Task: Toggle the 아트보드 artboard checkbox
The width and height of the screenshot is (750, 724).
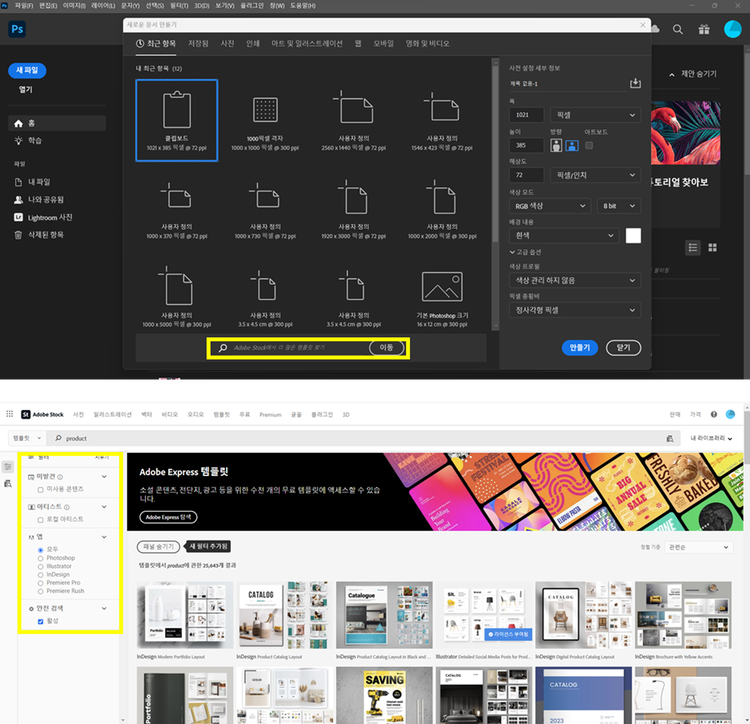Action: pos(589,145)
